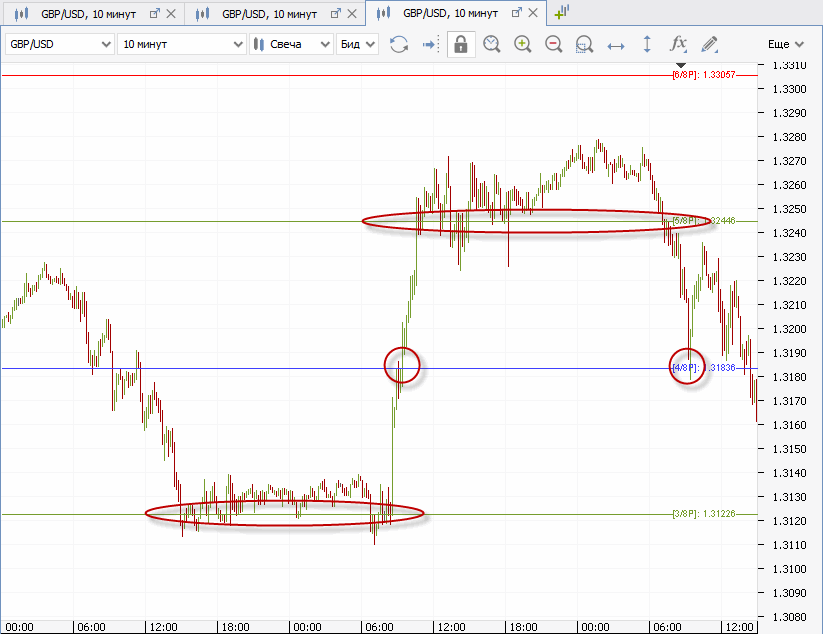Open the 'Бид' price side dropdown
Screen dimensions: 823x634
point(358,44)
